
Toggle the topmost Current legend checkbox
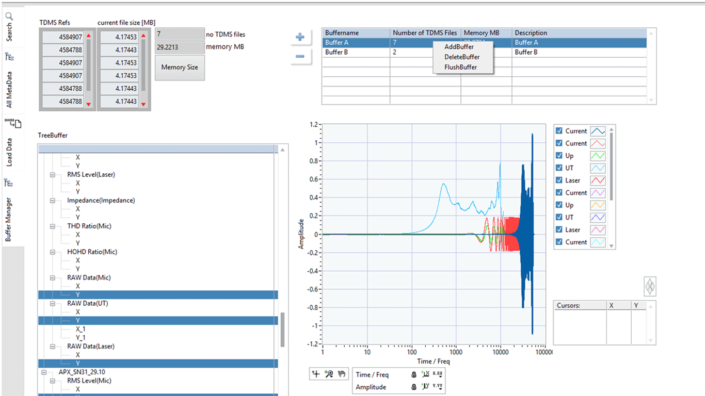coord(559,131)
